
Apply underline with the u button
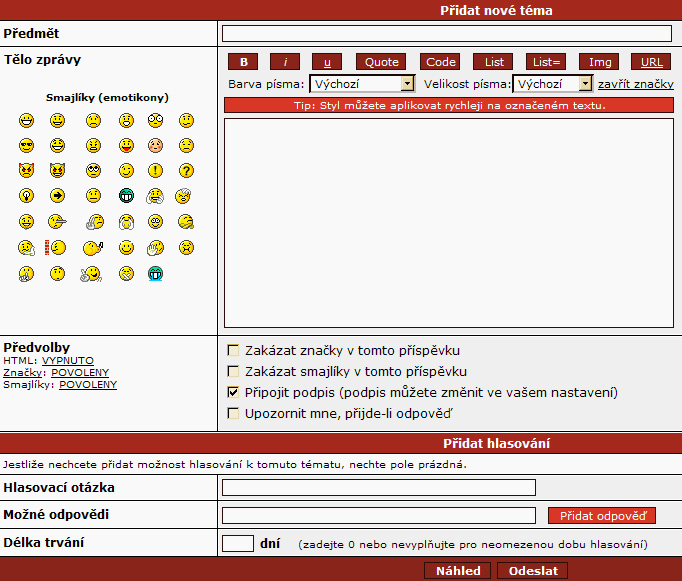point(327,62)
